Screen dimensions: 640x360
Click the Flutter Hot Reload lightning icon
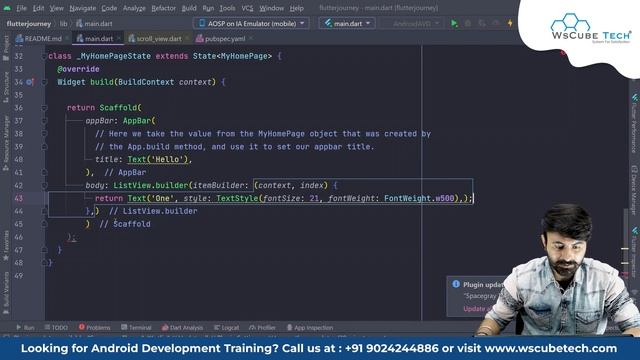click(x=510, y=24)
